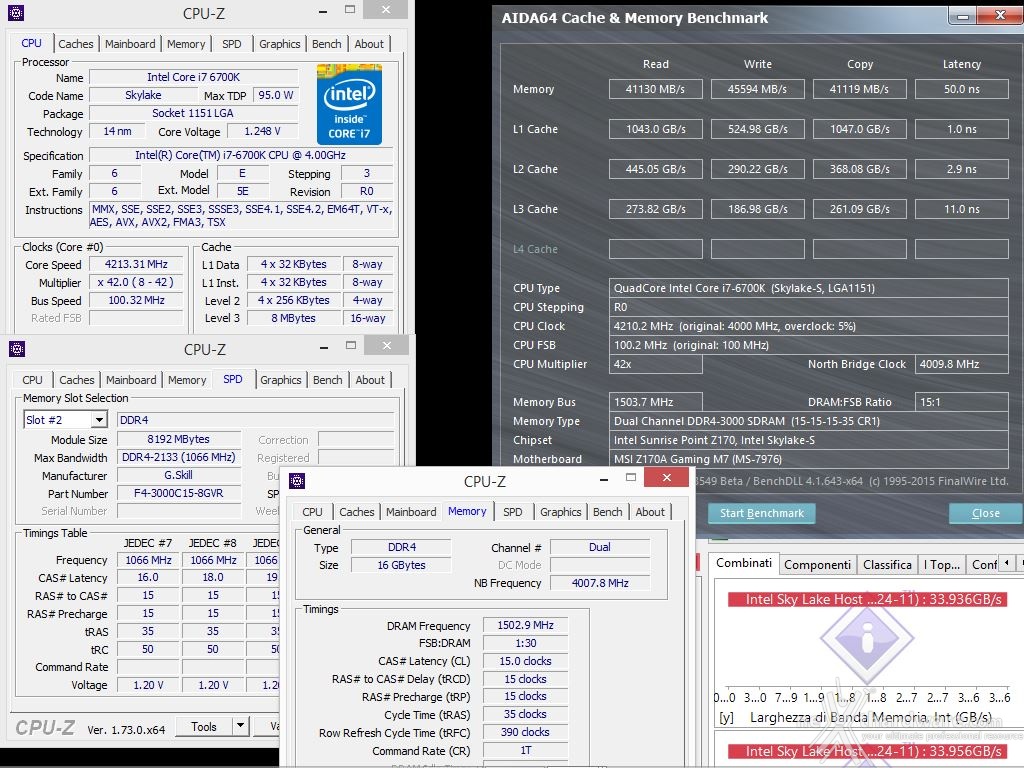Viewport: 1024px width, 768px height.
Task: Click the Manufacturer value "G.Skill"
Action: (x=178, y=475)
